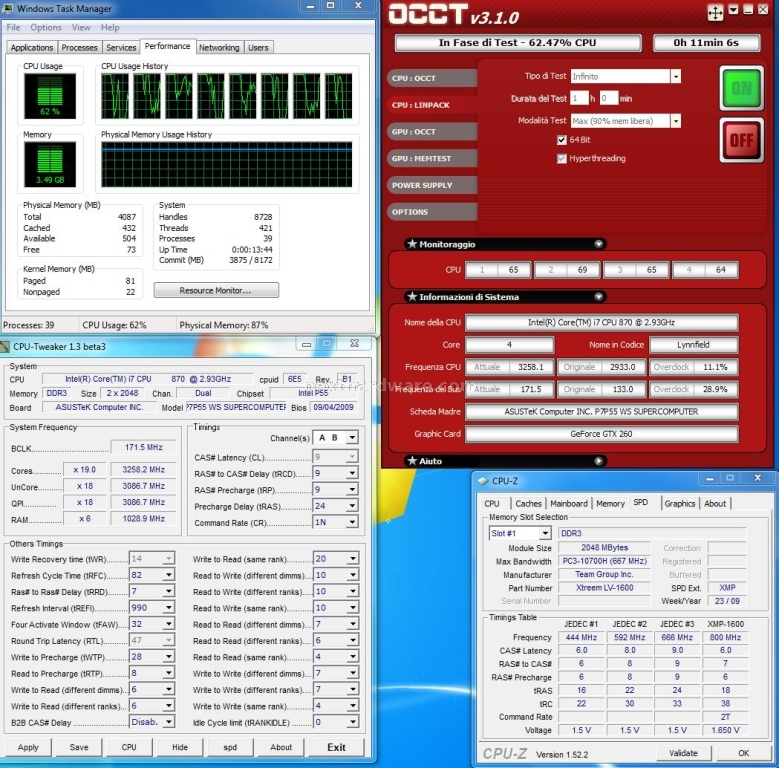Image resolution: width=779 pixels, height=768 pixels.
Task: Open the RAS# Precharge (tRP) dropdown
Action: [352, 490]
